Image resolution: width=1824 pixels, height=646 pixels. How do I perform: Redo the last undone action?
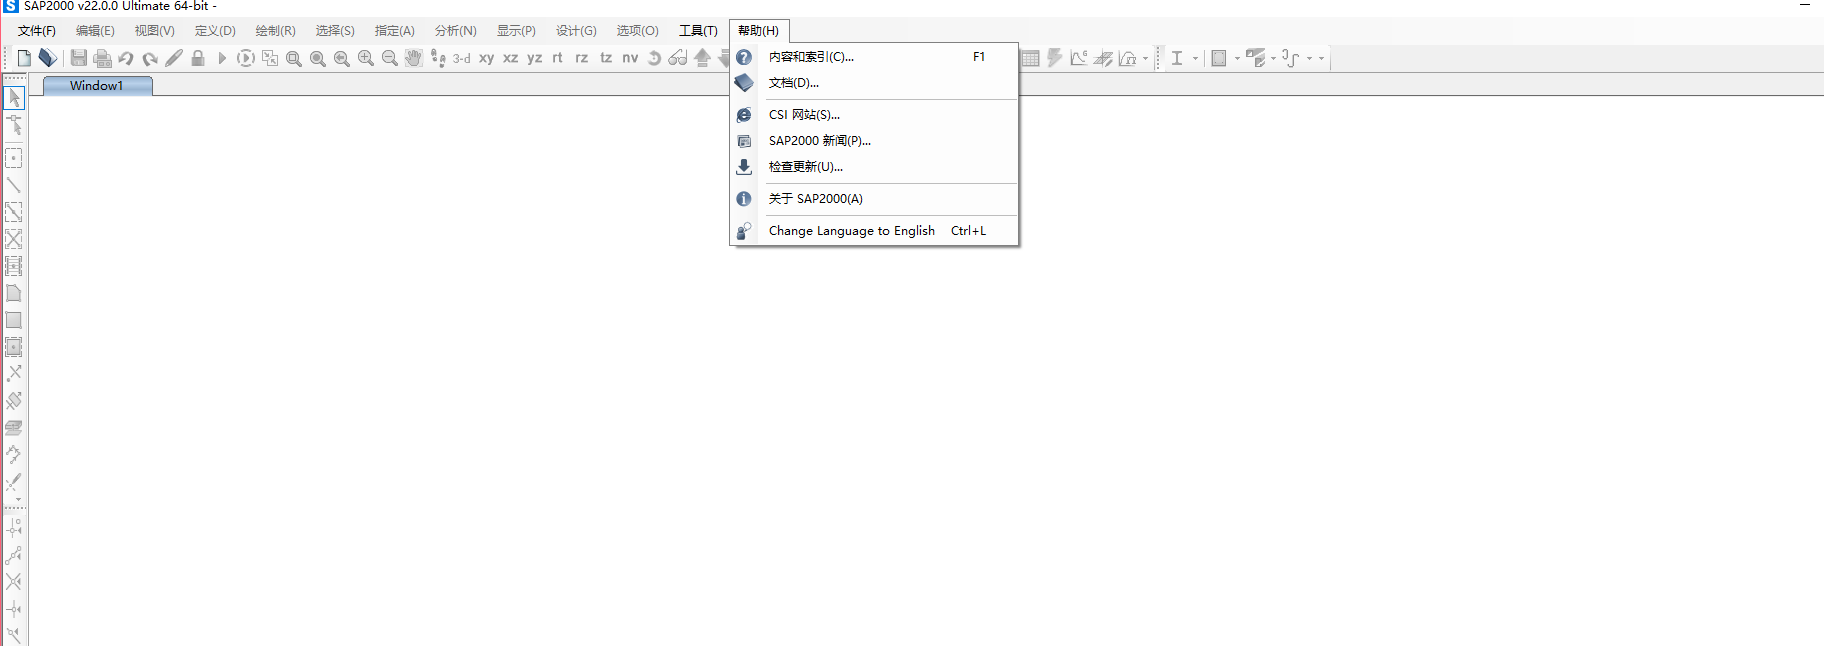[150, 58]
